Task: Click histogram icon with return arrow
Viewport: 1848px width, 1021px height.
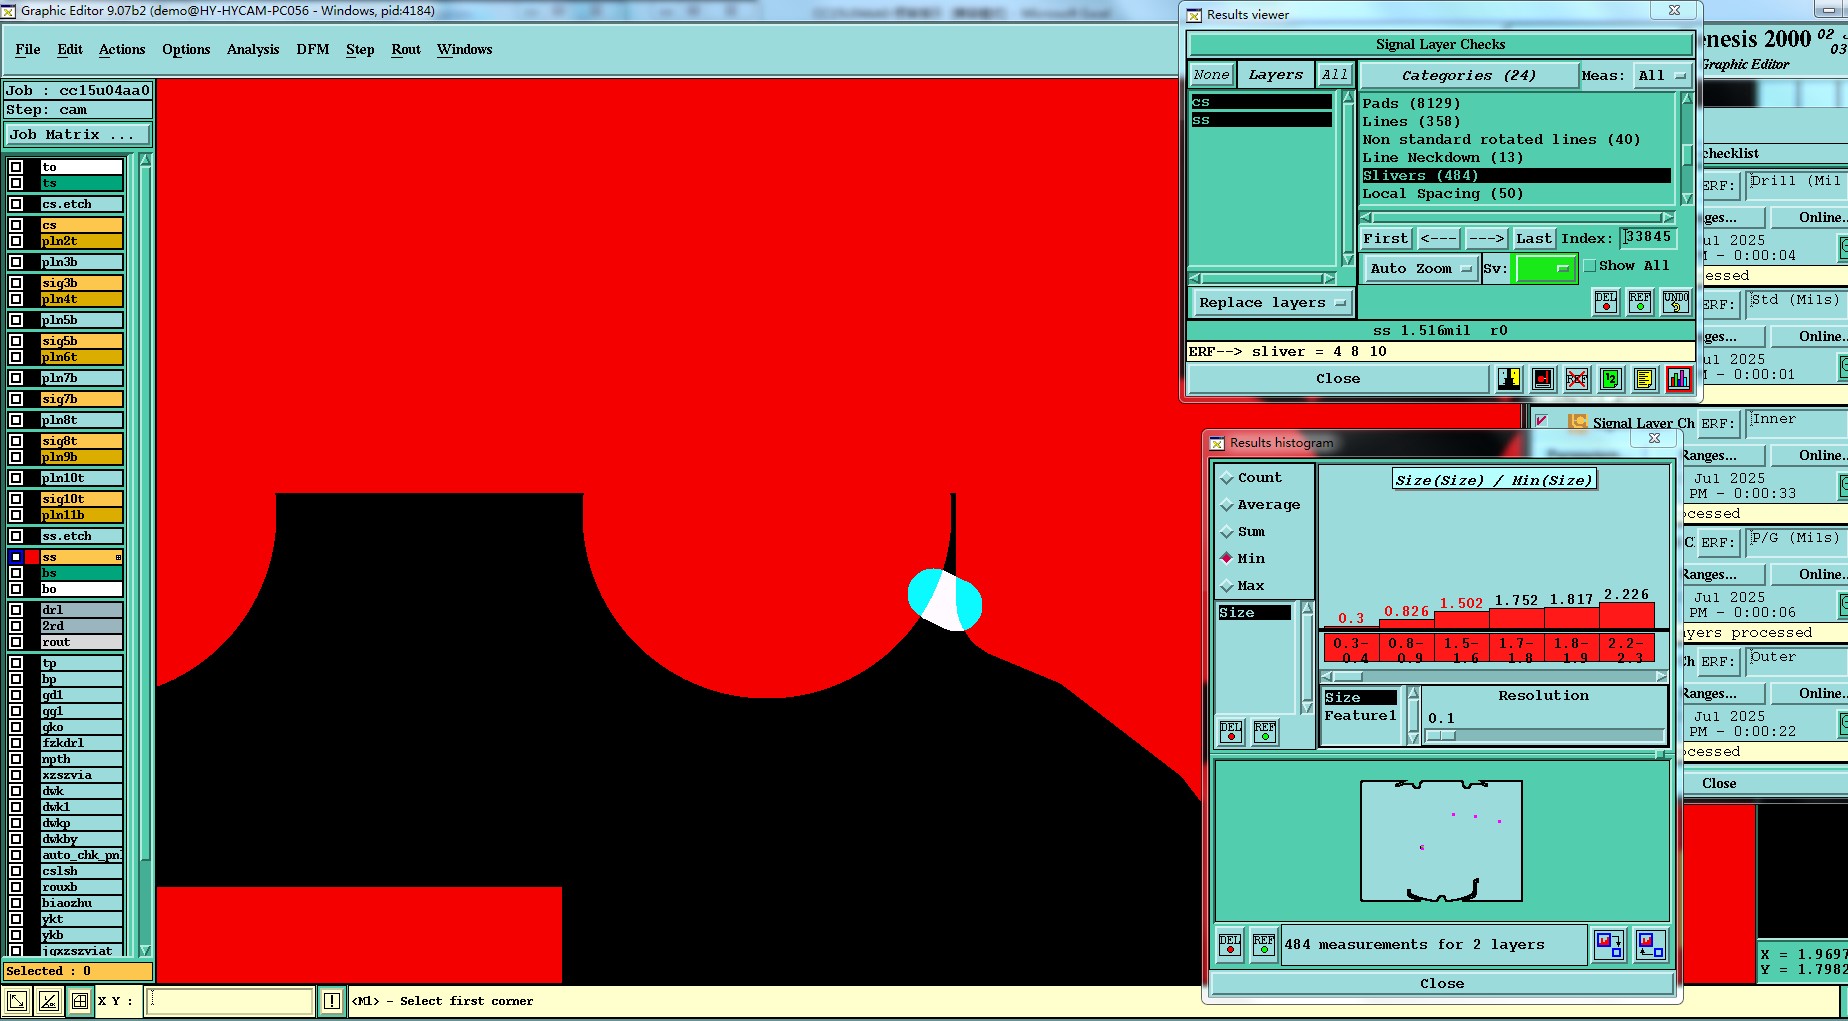Action: click(x=1650, y=945)
